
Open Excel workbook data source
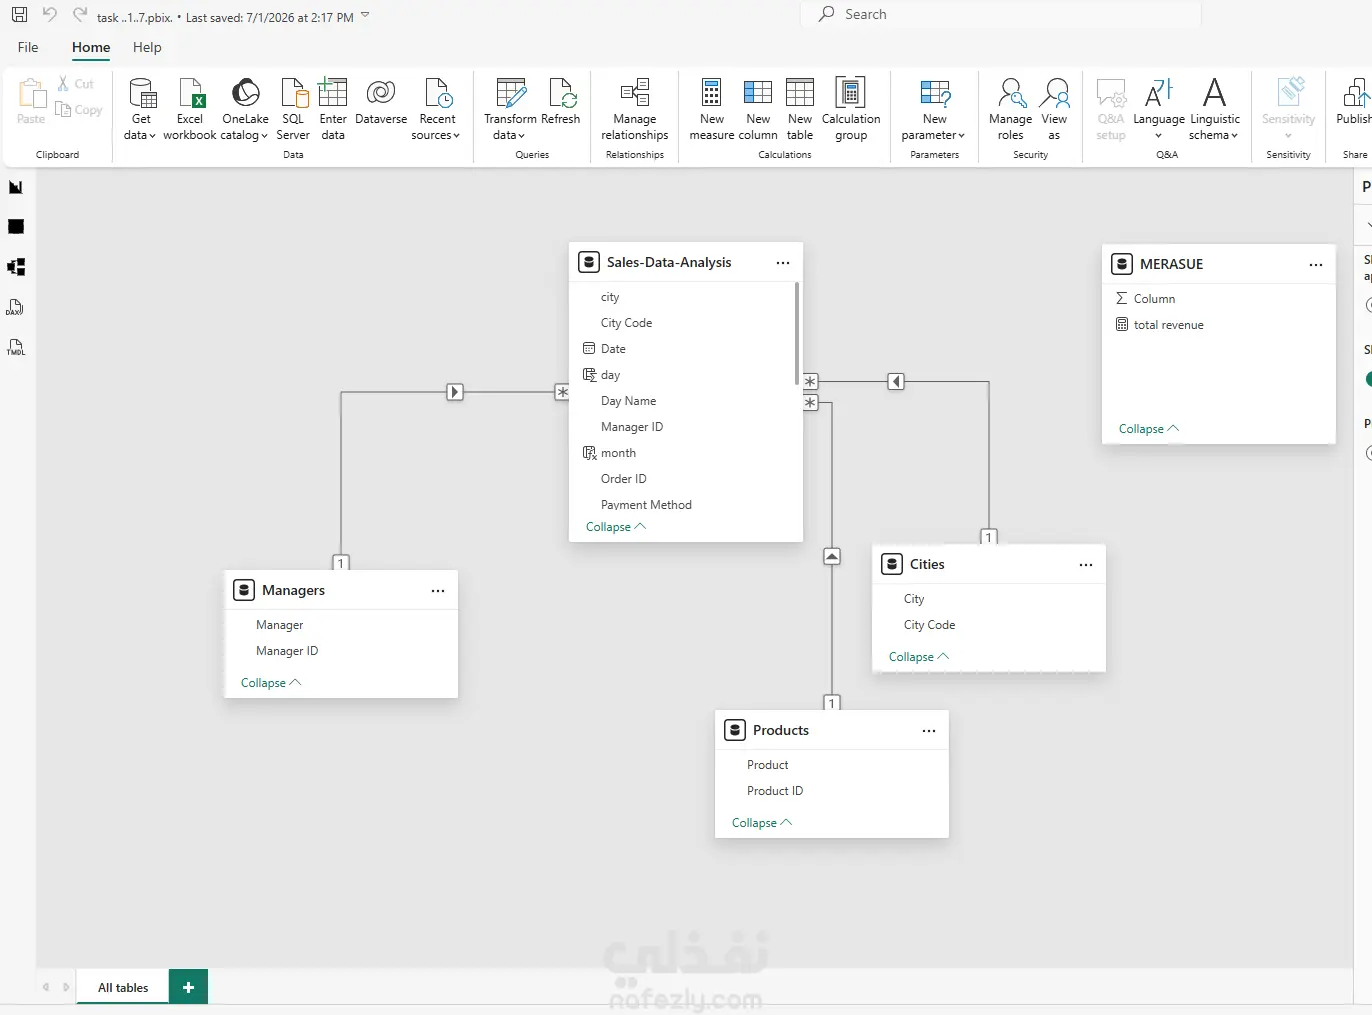click(x=190, y=109)
